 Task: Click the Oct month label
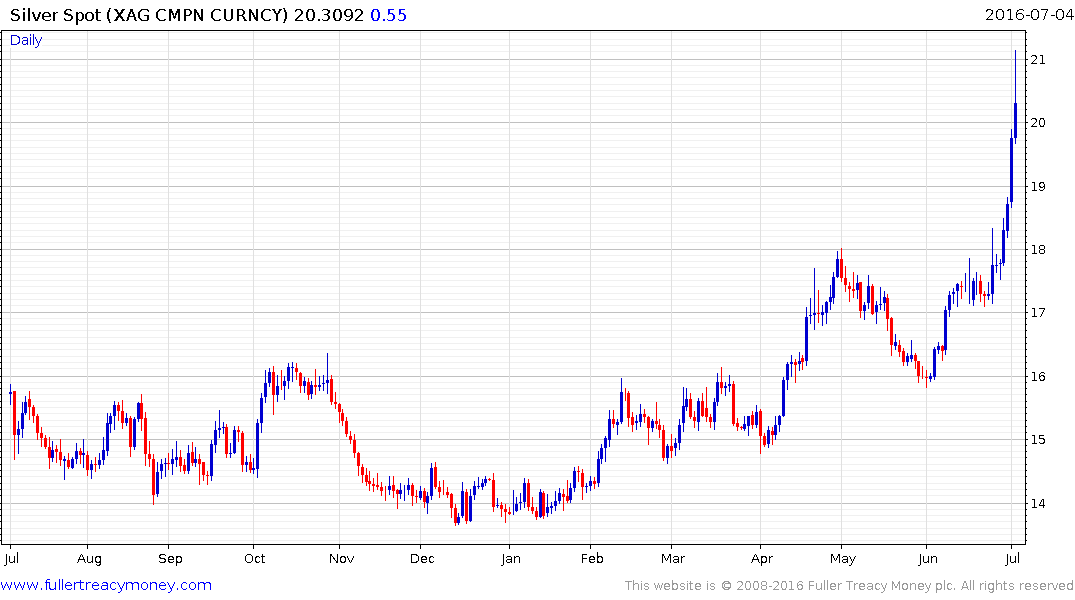click(254, 559)
